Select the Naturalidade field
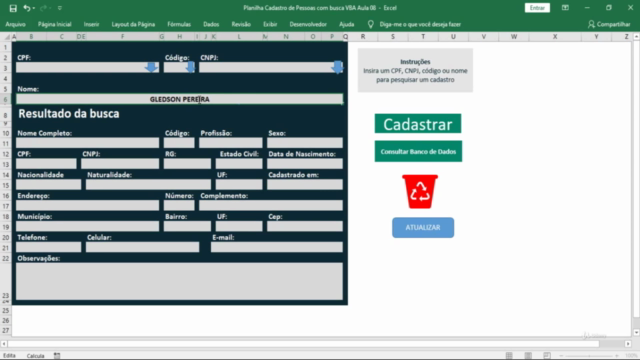The height and width of the screenshot is (360, 640). pyautogui.click(x=148, y=184)
